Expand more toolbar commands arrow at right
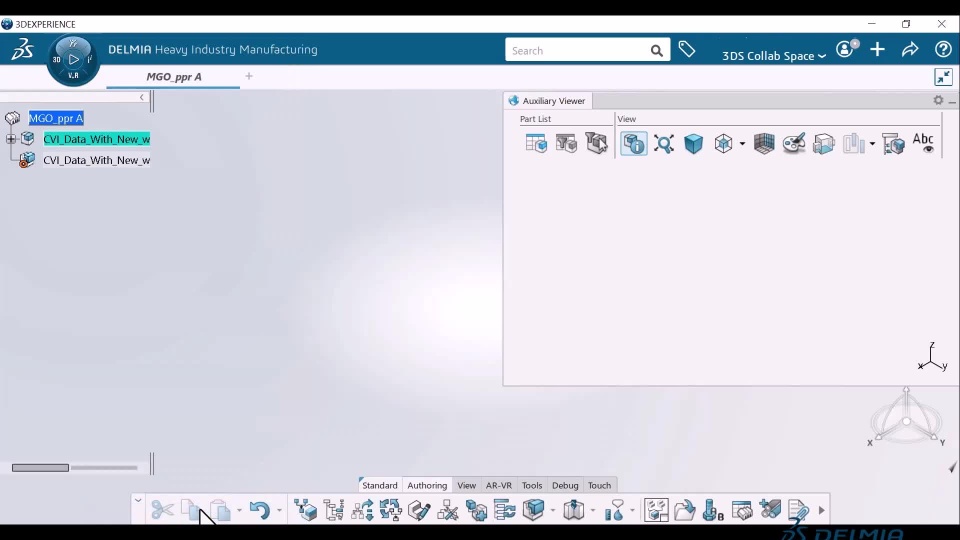 click(x=822, y=510)
